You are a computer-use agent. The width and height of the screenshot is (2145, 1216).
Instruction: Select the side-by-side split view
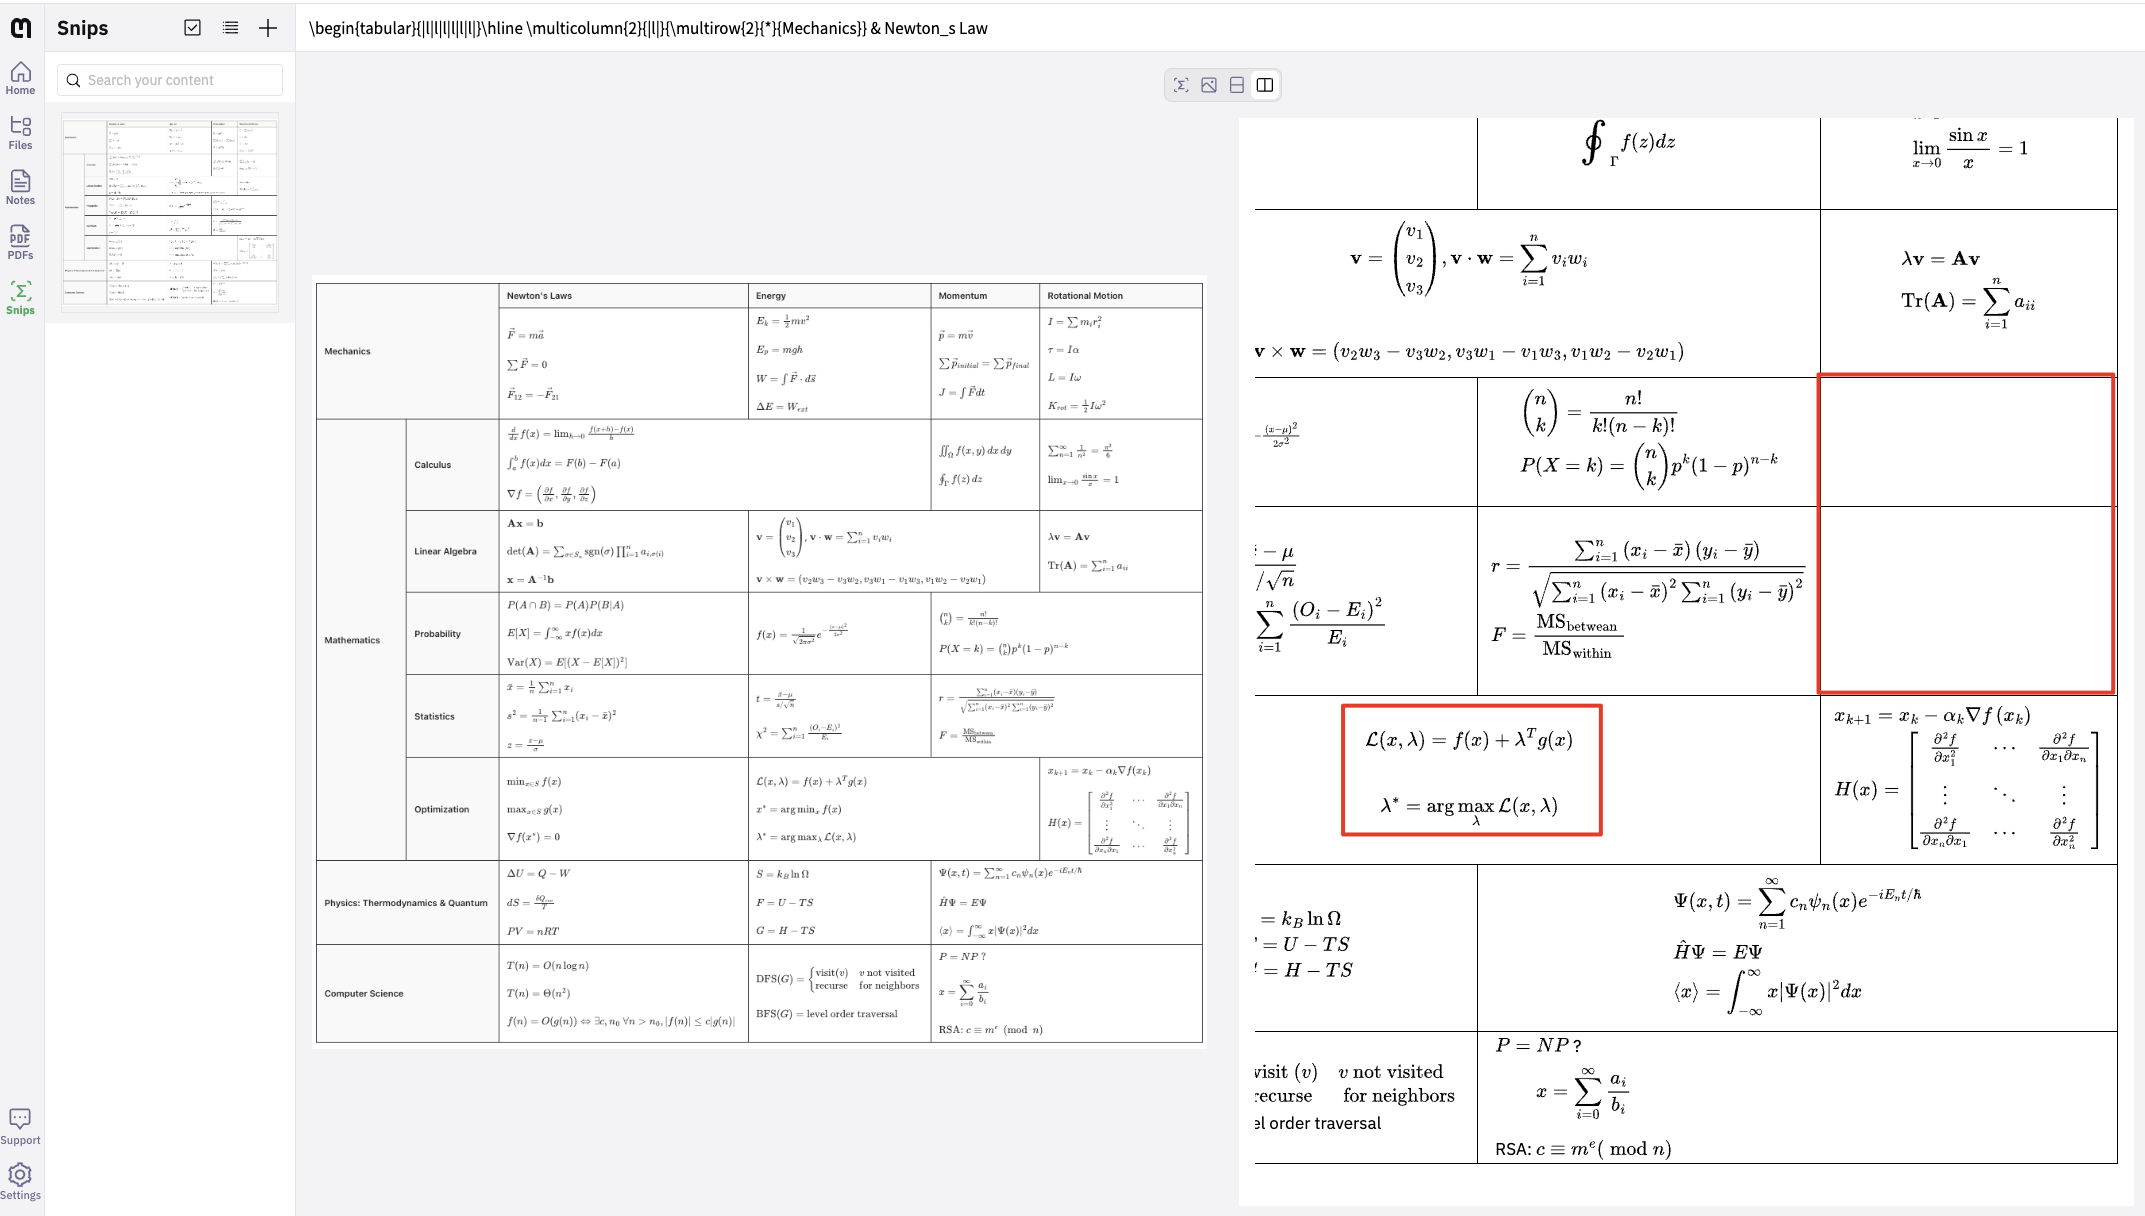(x=1265, y=85)
